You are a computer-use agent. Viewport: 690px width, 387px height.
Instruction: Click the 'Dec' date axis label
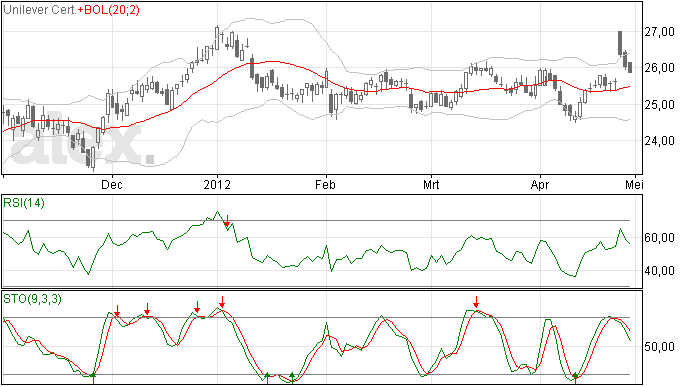[112, 184]
